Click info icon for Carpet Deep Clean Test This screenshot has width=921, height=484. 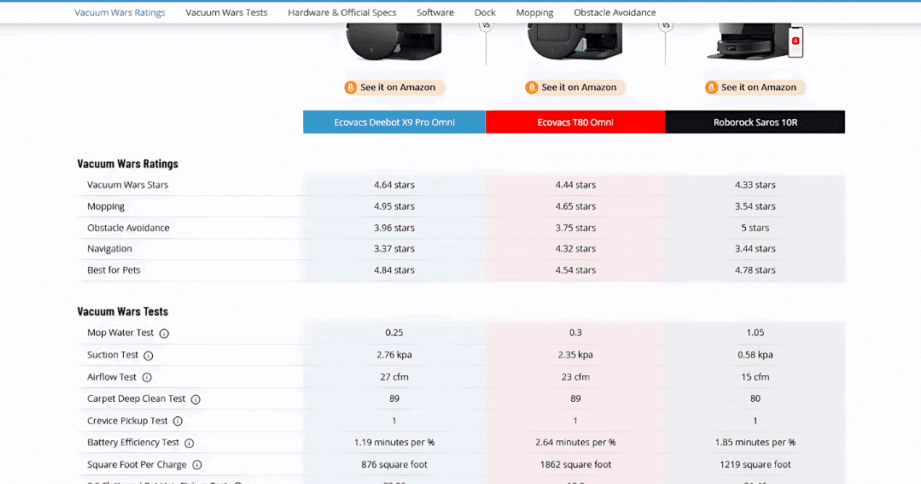coord(196,400)
